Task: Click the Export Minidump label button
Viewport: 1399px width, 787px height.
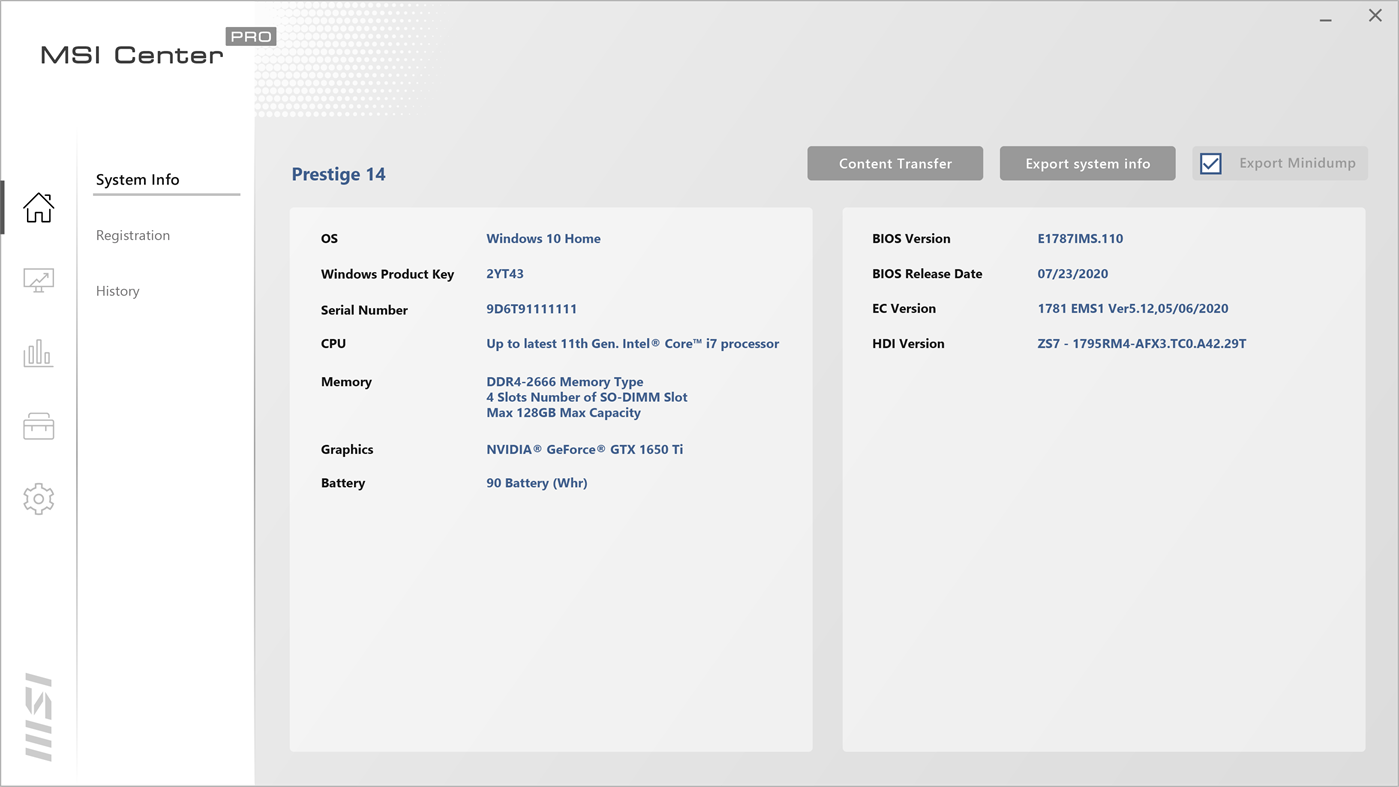Action: coord(1297,163)
